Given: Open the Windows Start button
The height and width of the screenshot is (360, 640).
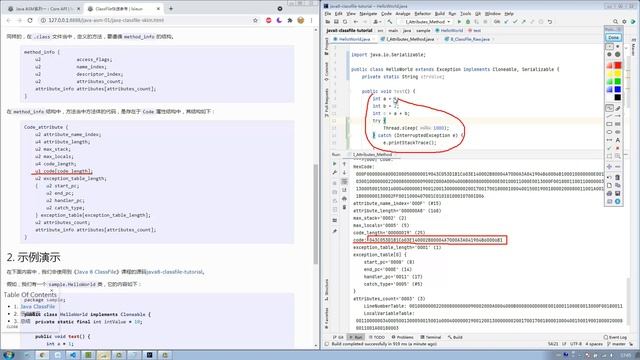Looking at the screenshot, I should (8, 355).
